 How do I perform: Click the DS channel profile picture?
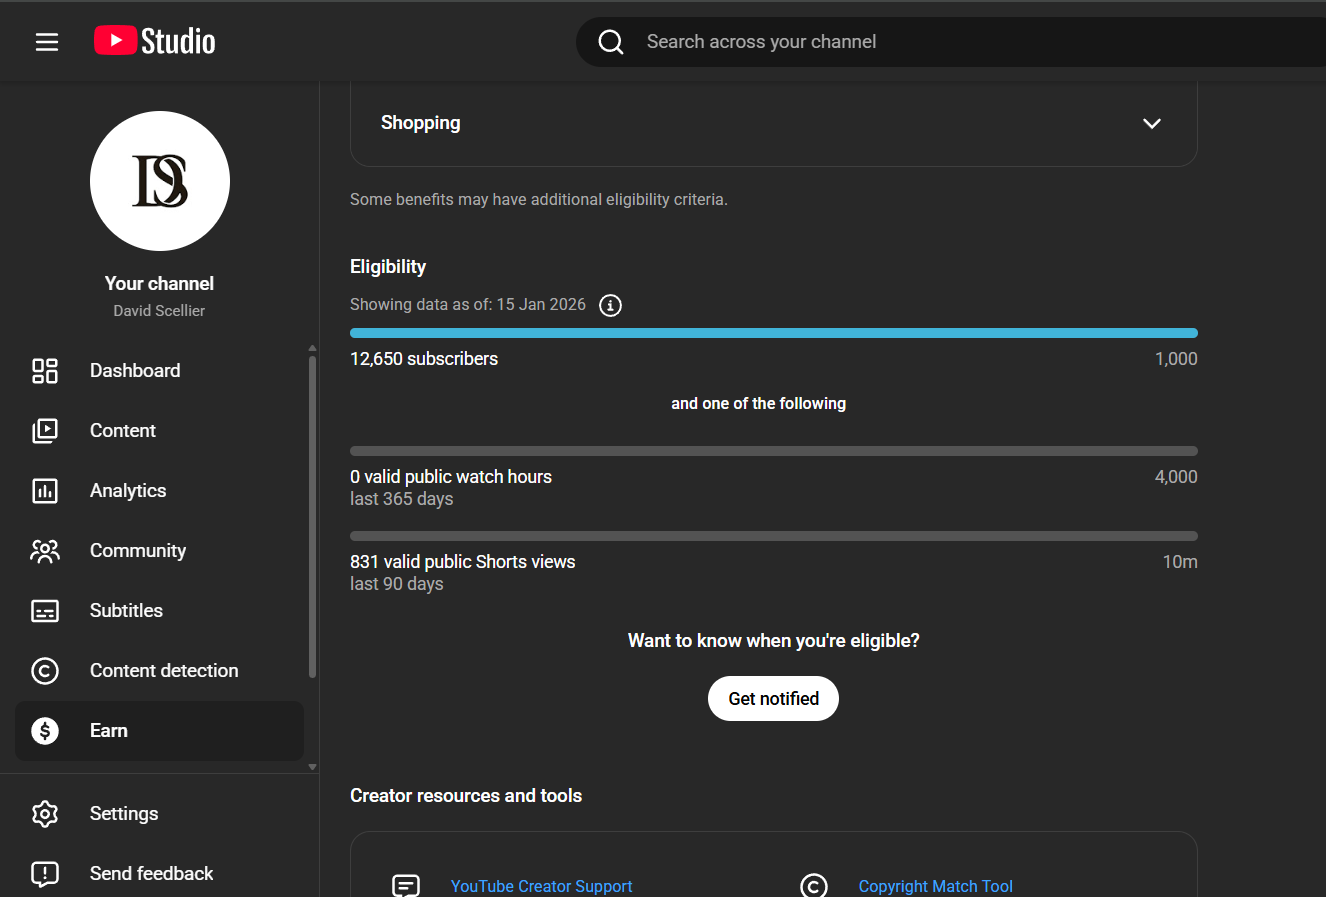[x=160, y=181]
